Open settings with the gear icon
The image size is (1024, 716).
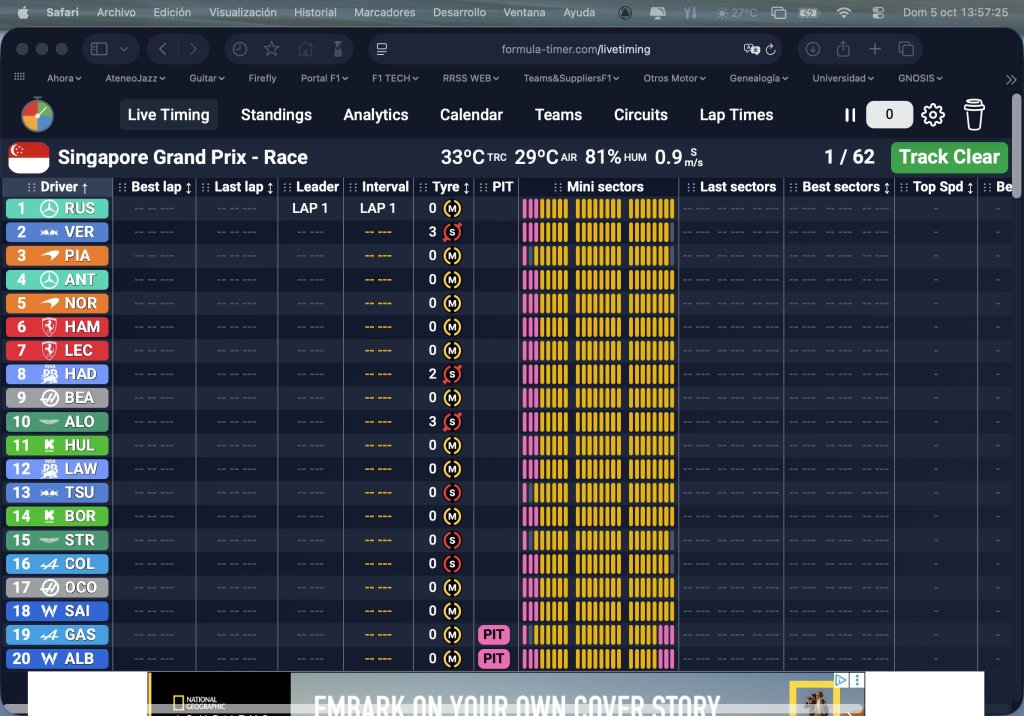[x=933, y=115]
